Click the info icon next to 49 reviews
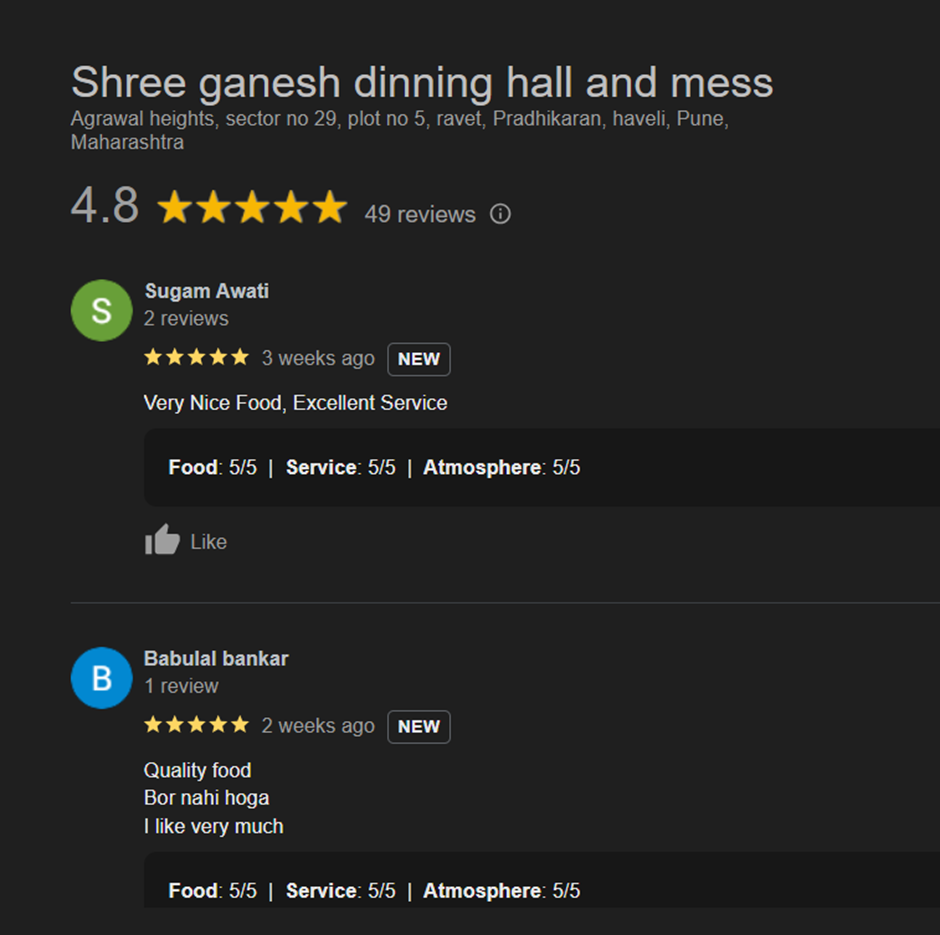 pyautogui.click(x=501, y=214)
